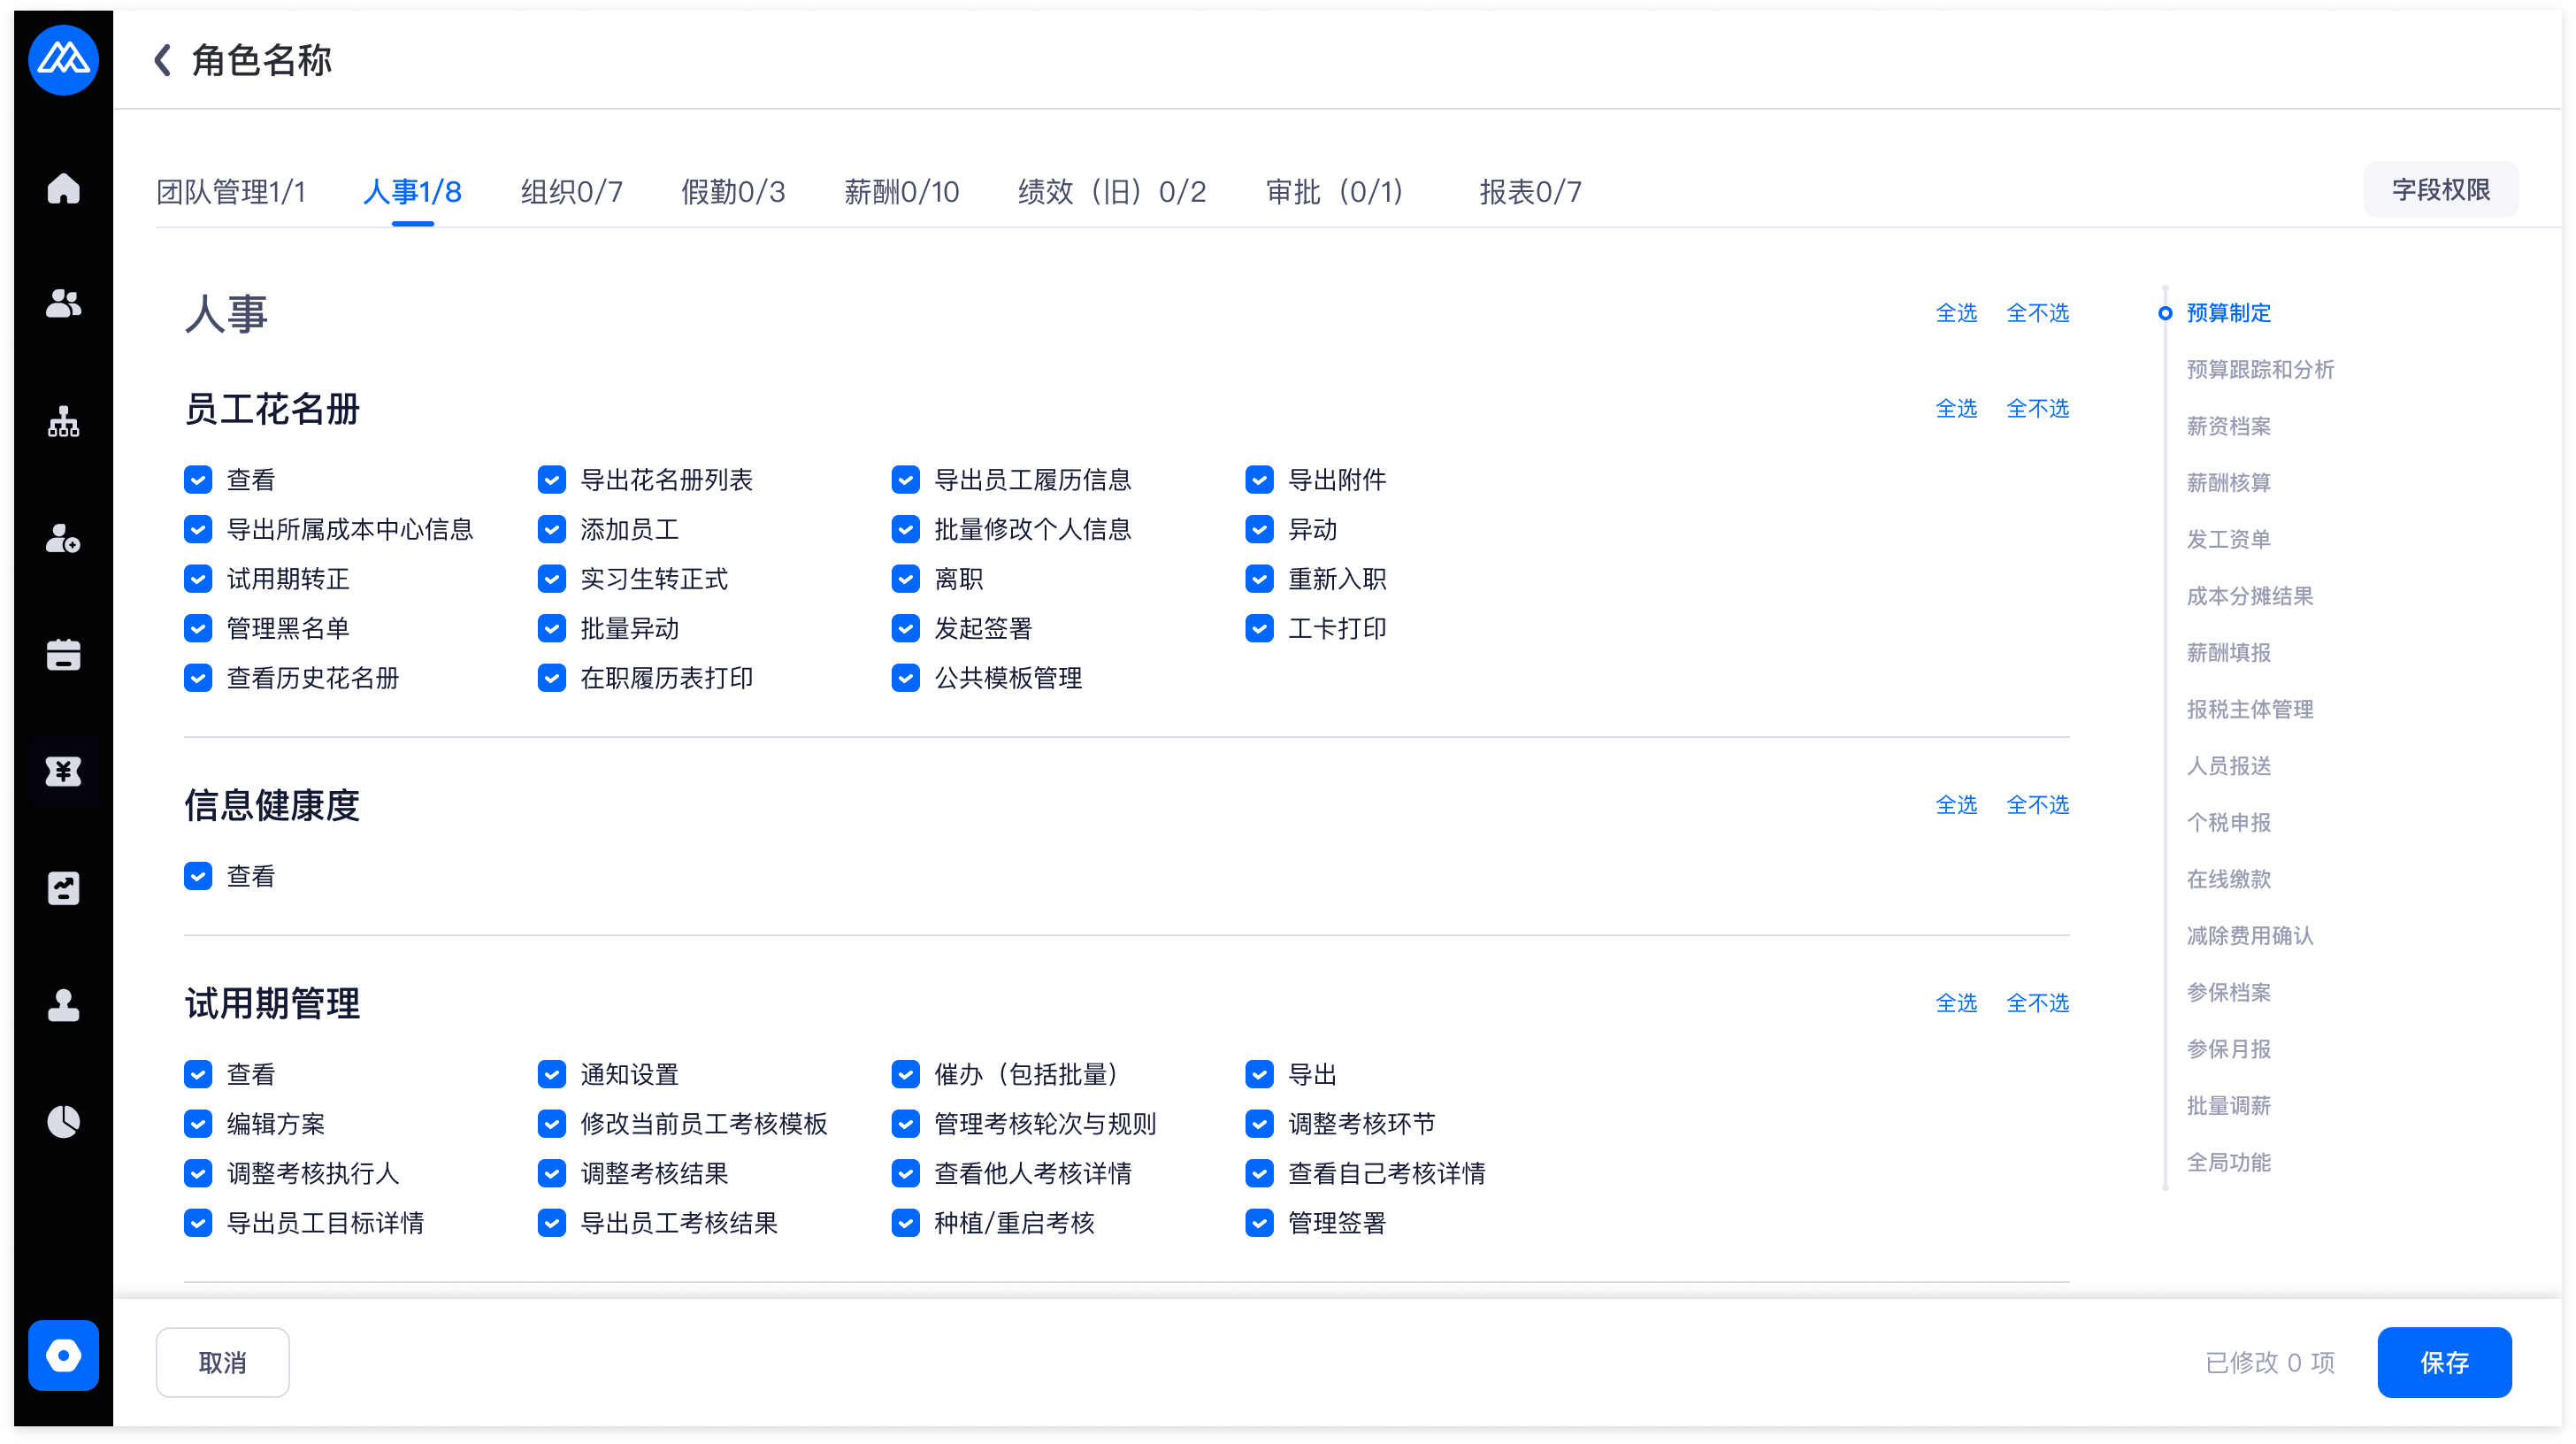This screenshot has height=1444, width=2576.
Task: Open the people group sidebar icon
Action: pyautogui.click(x=63, y=304)
